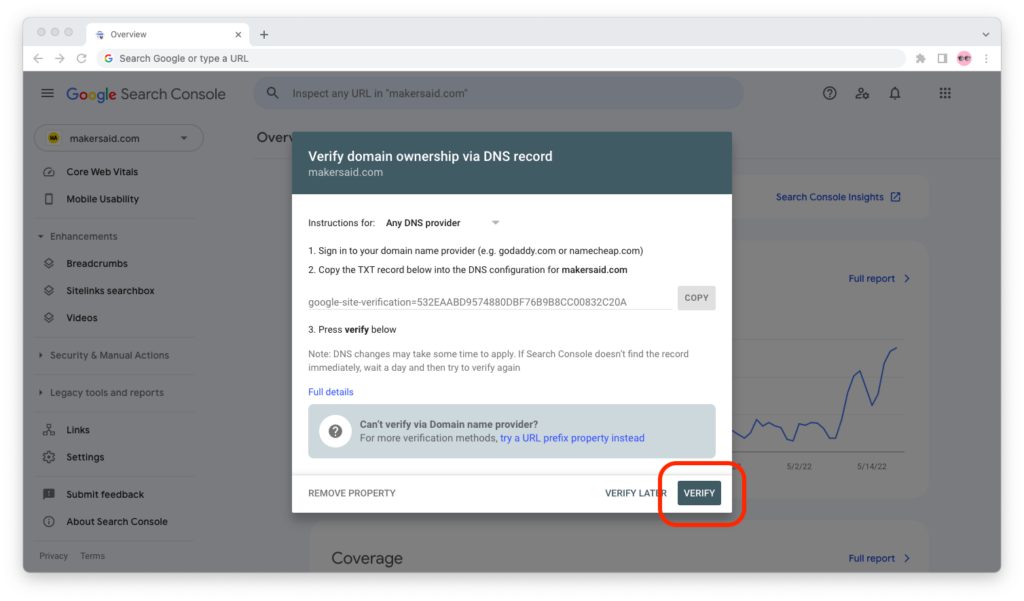Click the Help question mark icon

coord(829,93)
